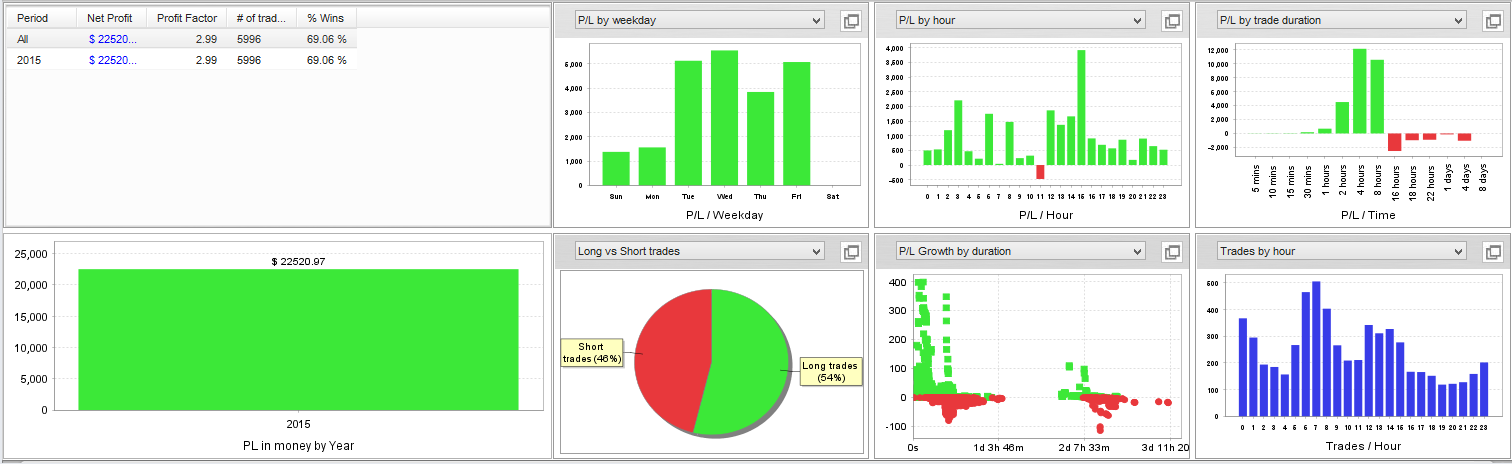Pop out the Trades by hour chart
This screenshot has height=464, width=1512.
[1492, 252]
